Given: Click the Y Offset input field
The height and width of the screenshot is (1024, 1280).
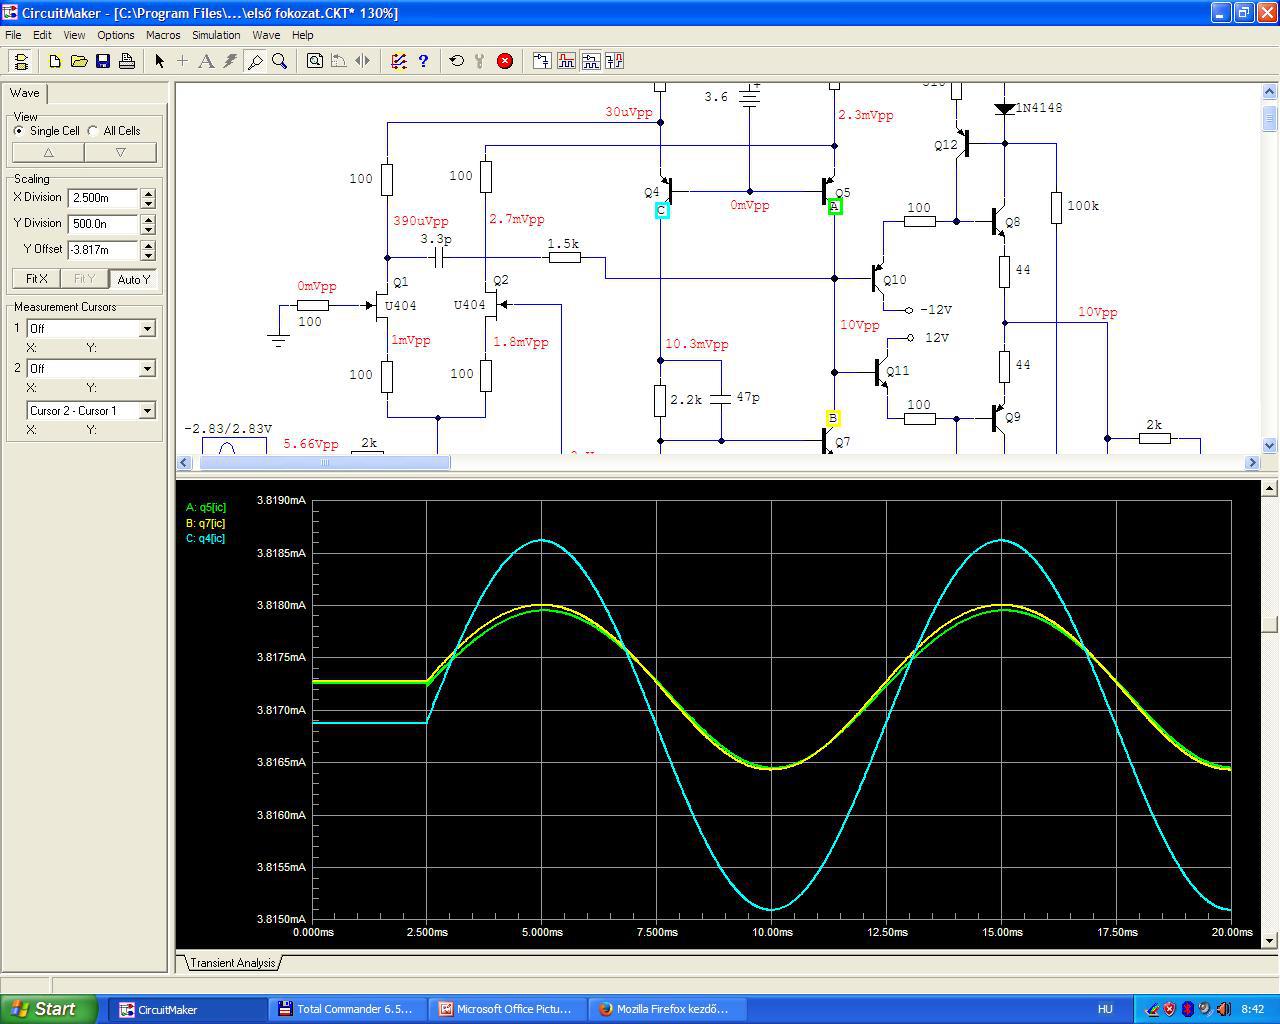Looking at the screenshot, I should (x=103, y=250).
